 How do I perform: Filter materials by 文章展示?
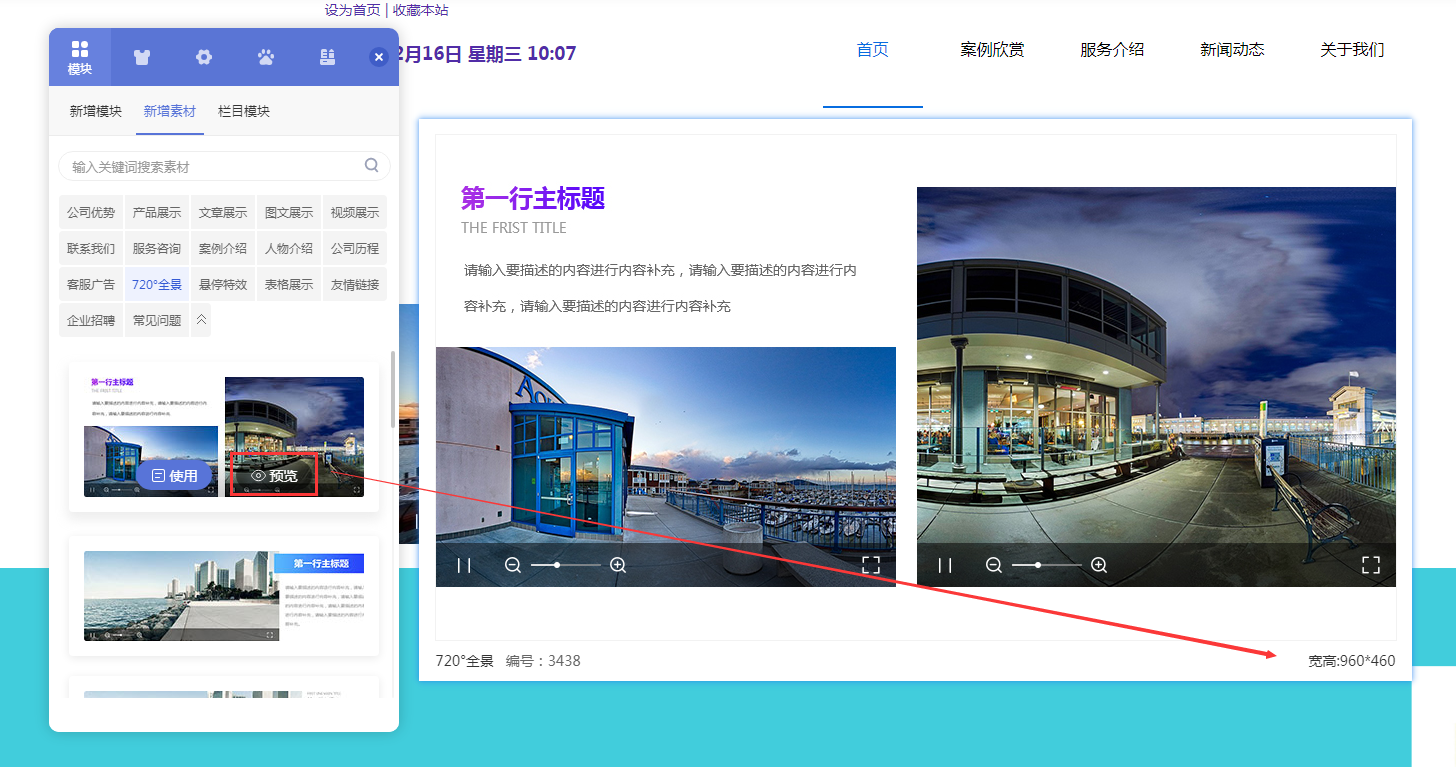click(x=223, y=212)
